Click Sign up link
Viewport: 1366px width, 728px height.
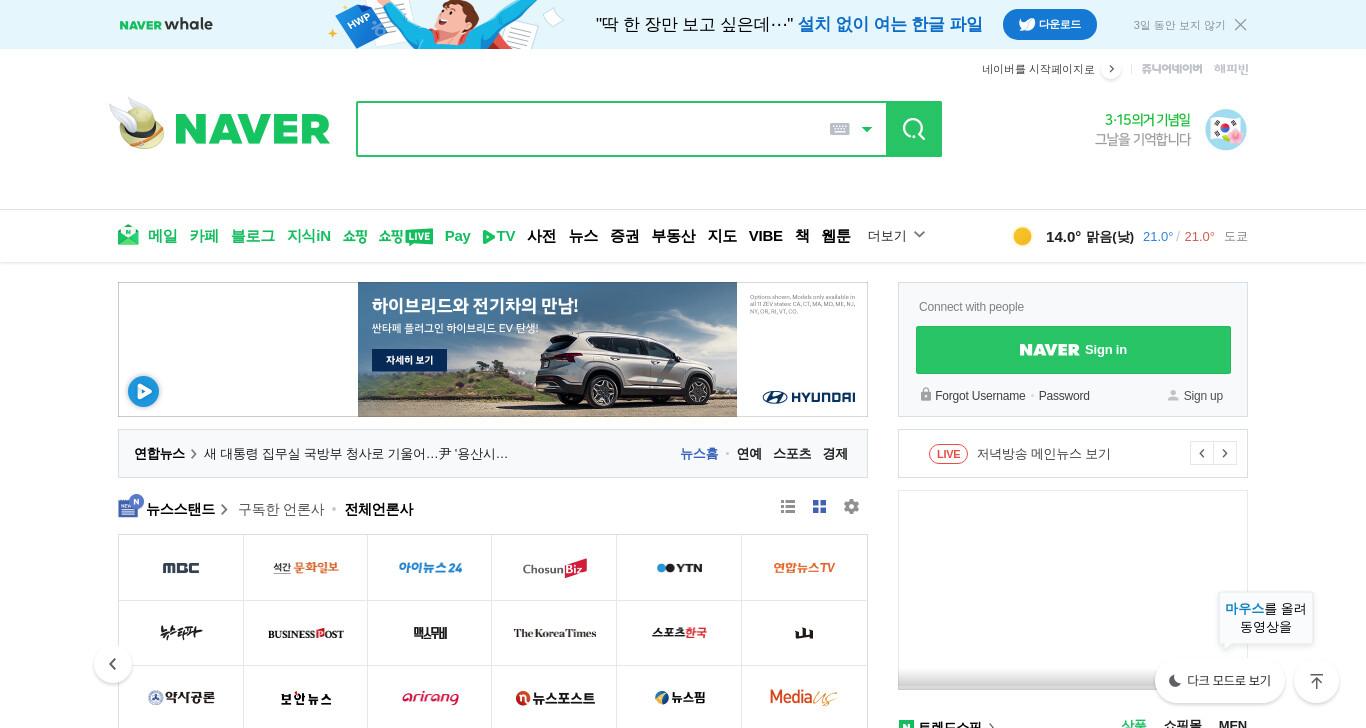(x=1203, y=396)
